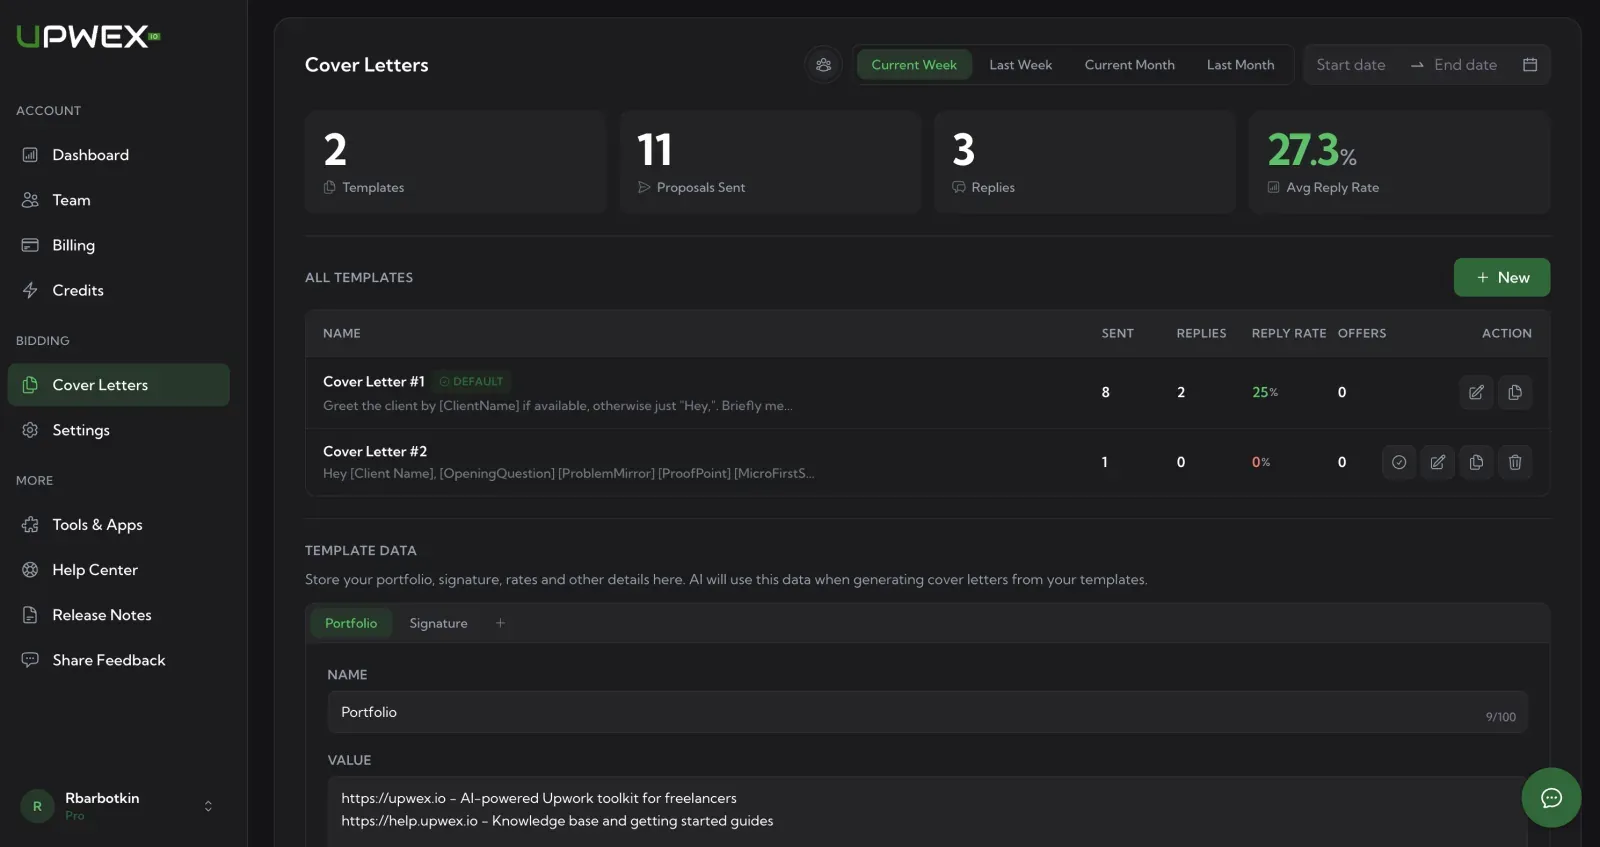This screenshot has height=847, width=1600.
Task: Click the 27.3% Avg Reply Rate card
Action: pos(1399,162)
